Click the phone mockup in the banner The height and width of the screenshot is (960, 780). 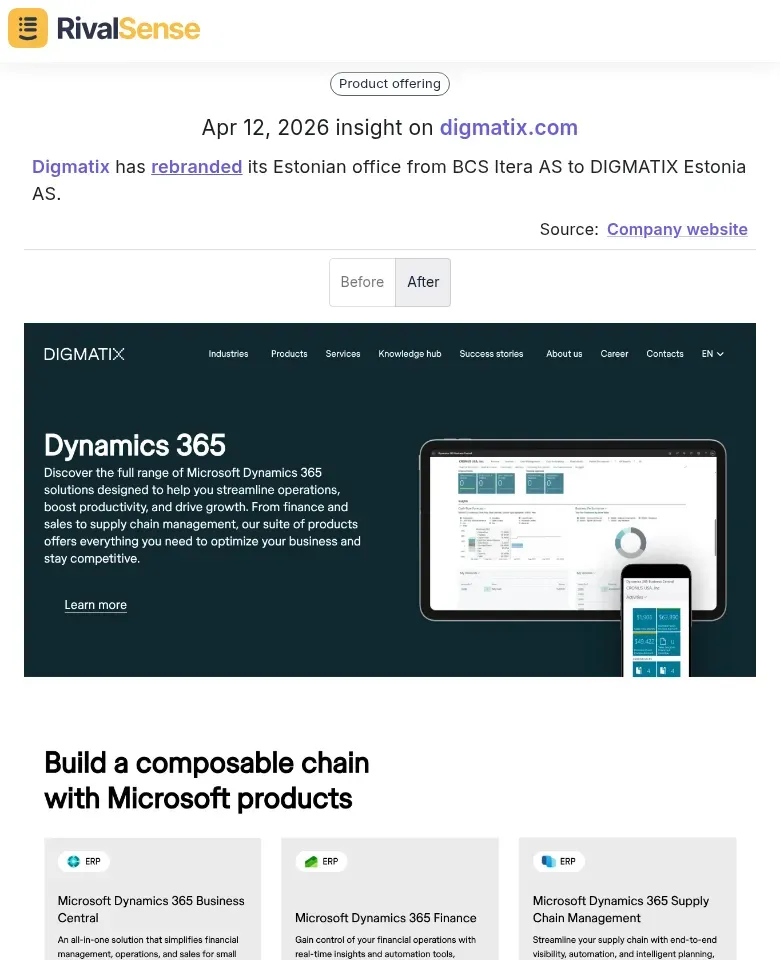pyautogui.click(x=656, y=620)
